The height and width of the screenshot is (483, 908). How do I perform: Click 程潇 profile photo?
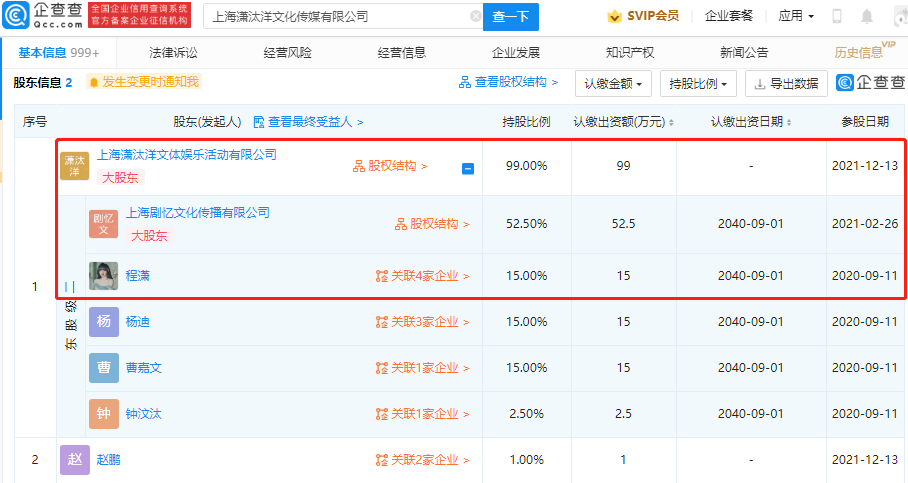(104, 276)
